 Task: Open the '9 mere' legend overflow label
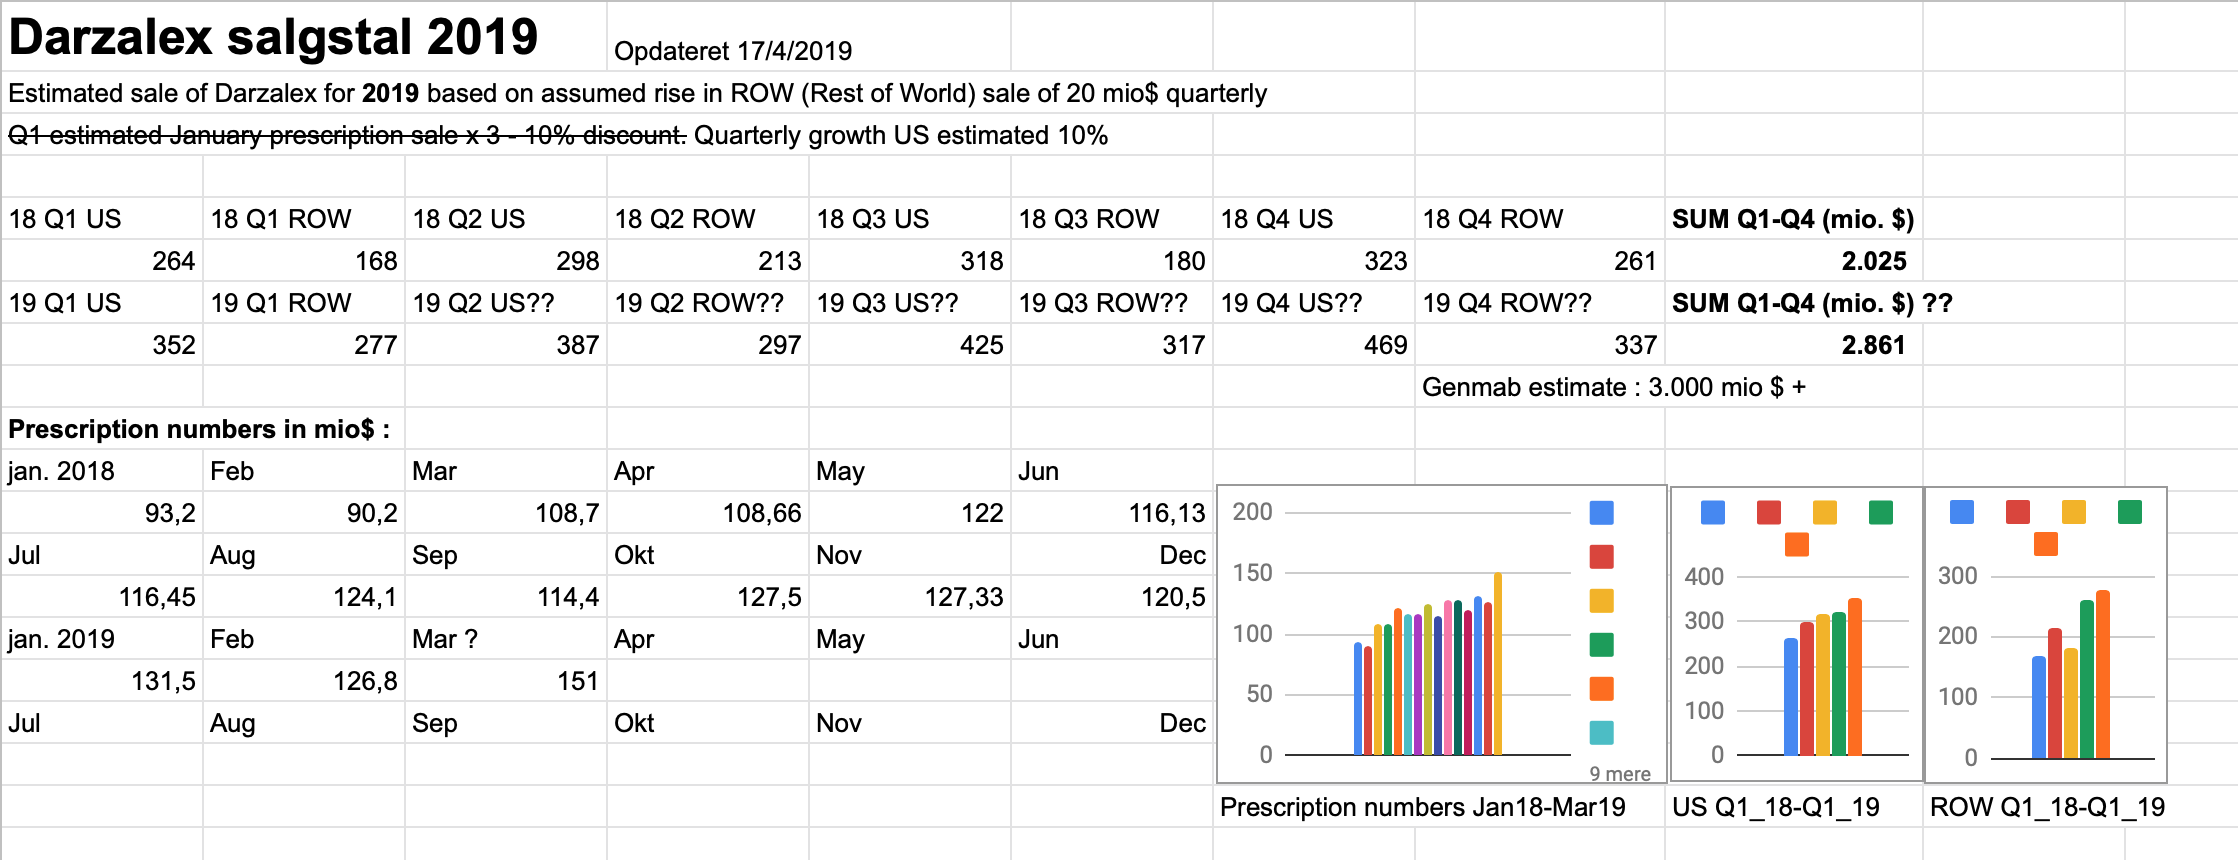coord(1620,774)
